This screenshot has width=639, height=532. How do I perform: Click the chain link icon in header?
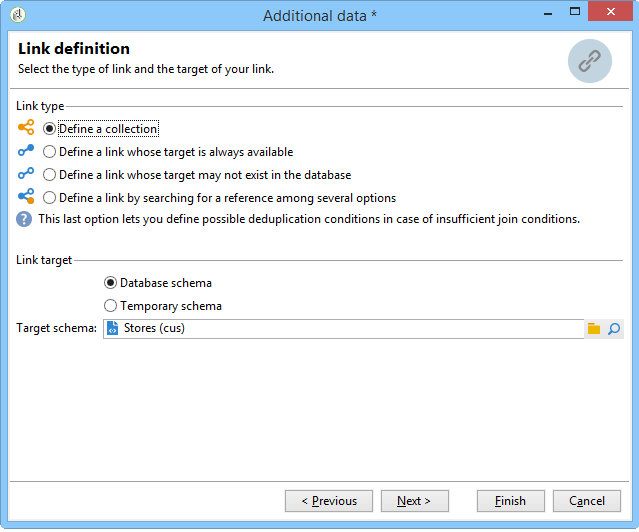click(590, 61)
